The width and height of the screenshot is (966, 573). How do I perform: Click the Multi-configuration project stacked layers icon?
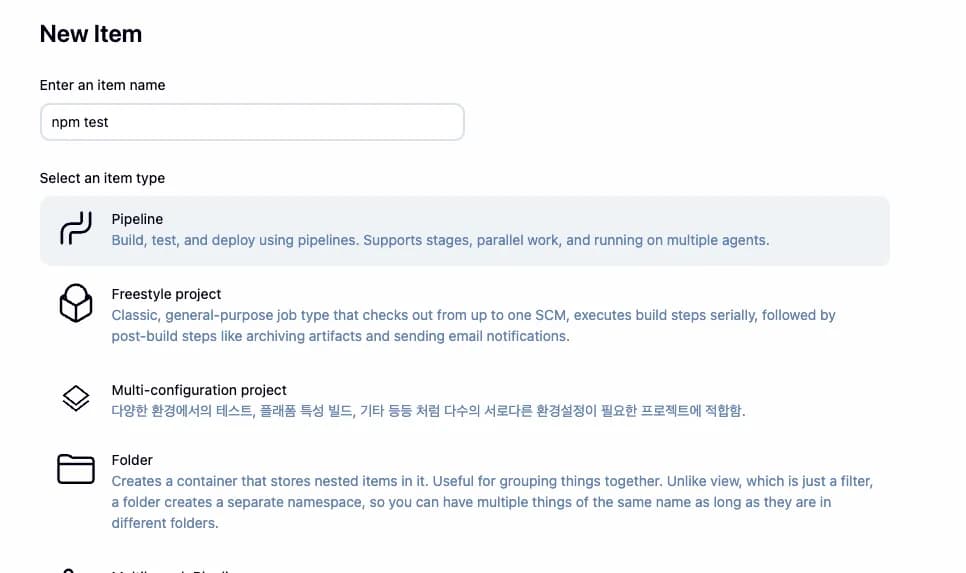point(76,398)
